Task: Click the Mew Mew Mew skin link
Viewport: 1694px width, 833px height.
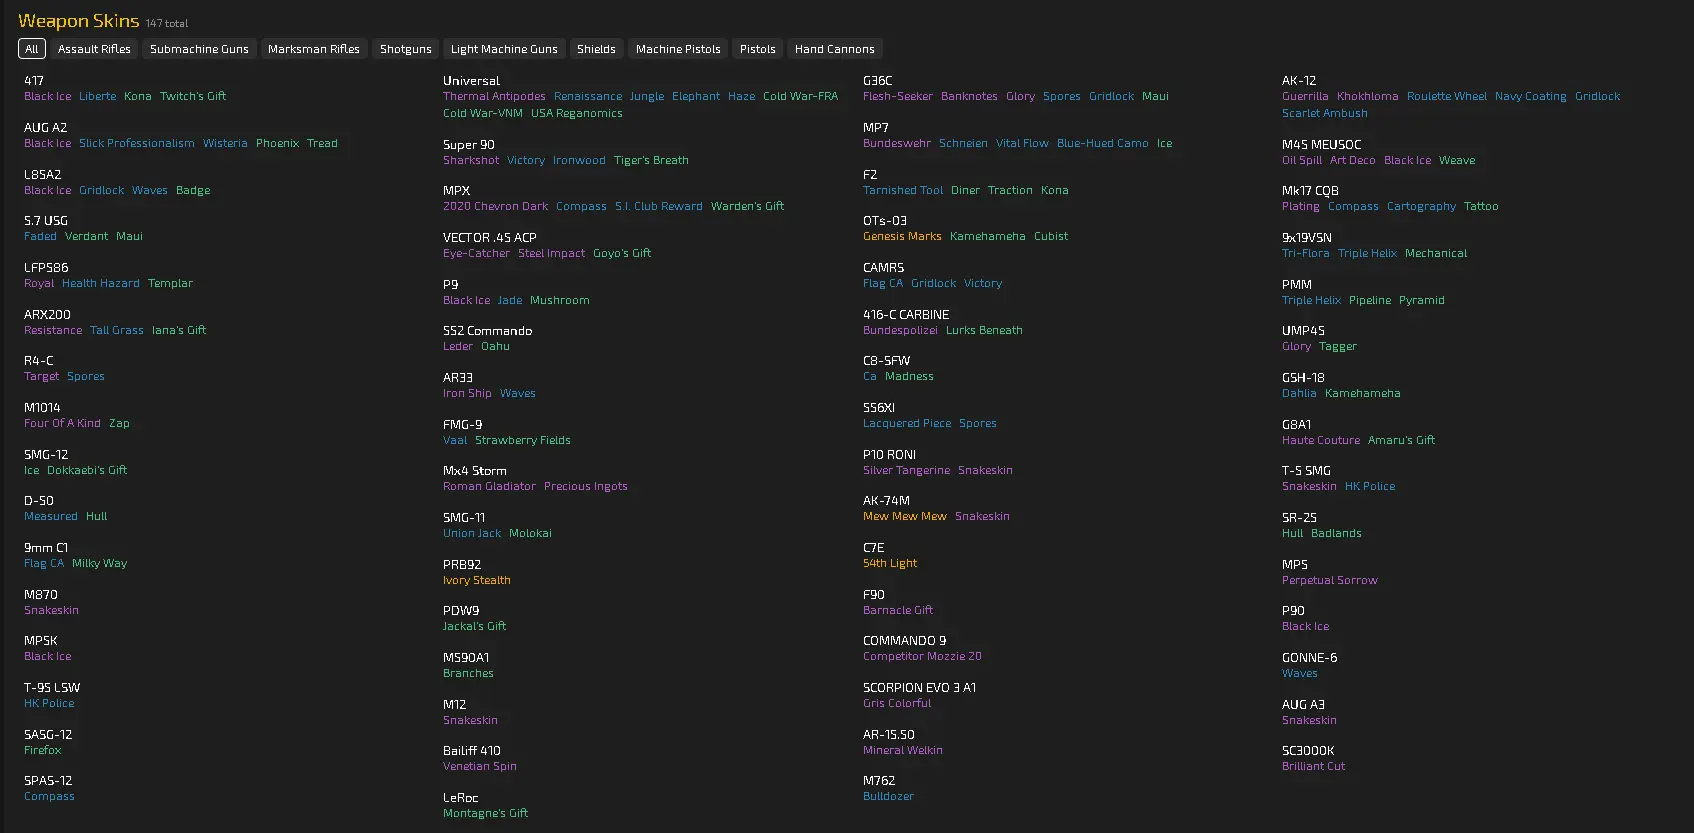Action: [905, 516]
